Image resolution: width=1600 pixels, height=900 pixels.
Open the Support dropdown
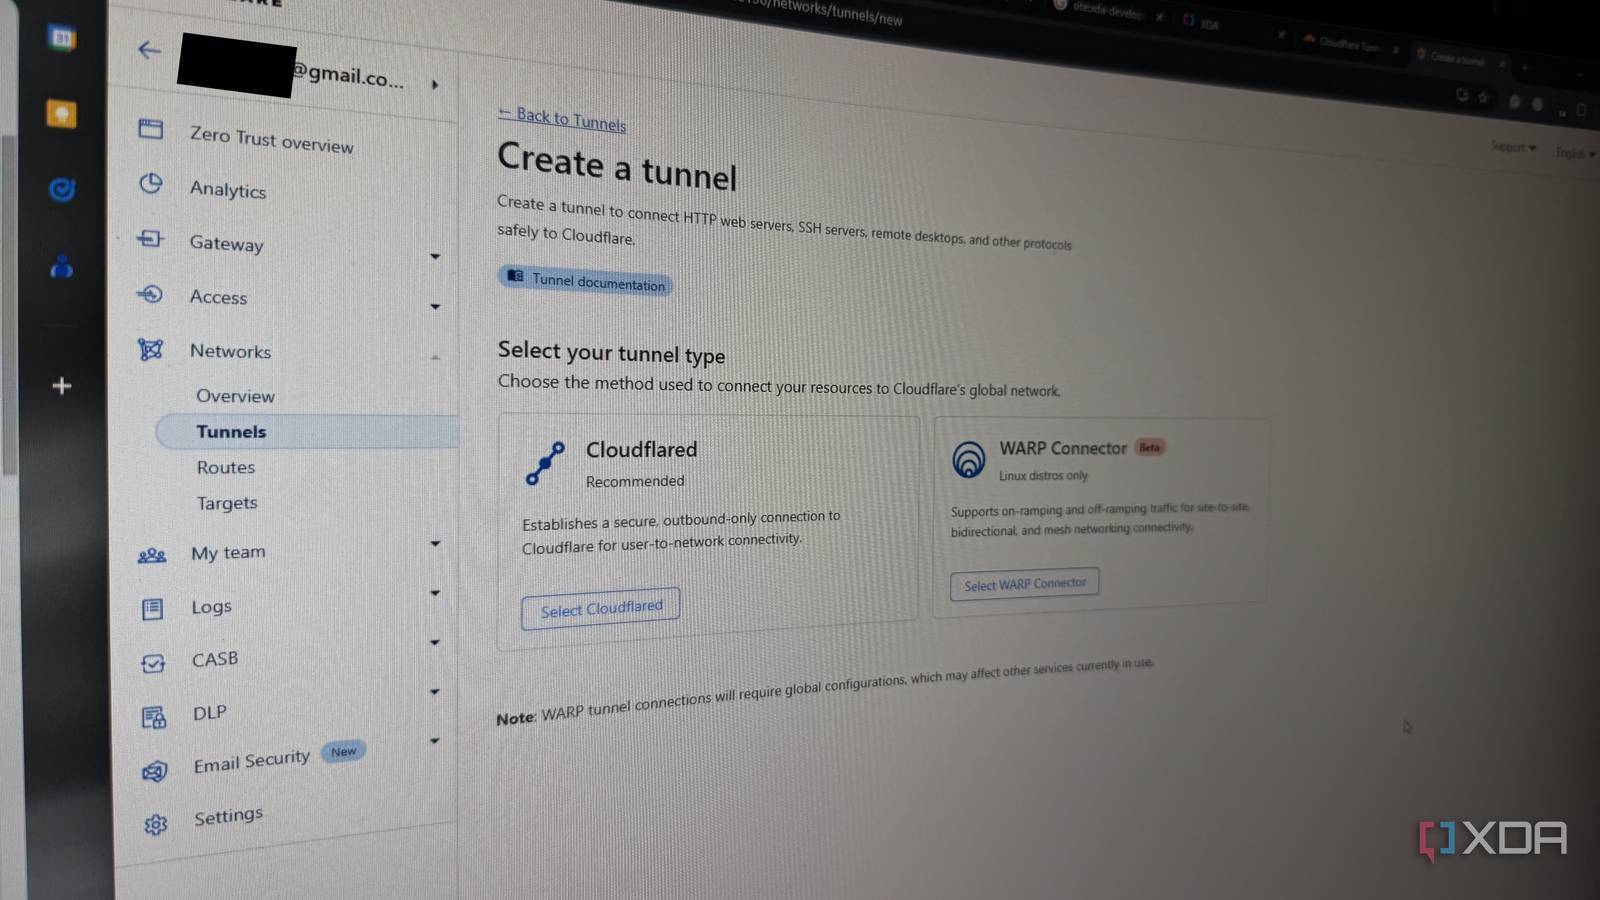(1513, 147)
